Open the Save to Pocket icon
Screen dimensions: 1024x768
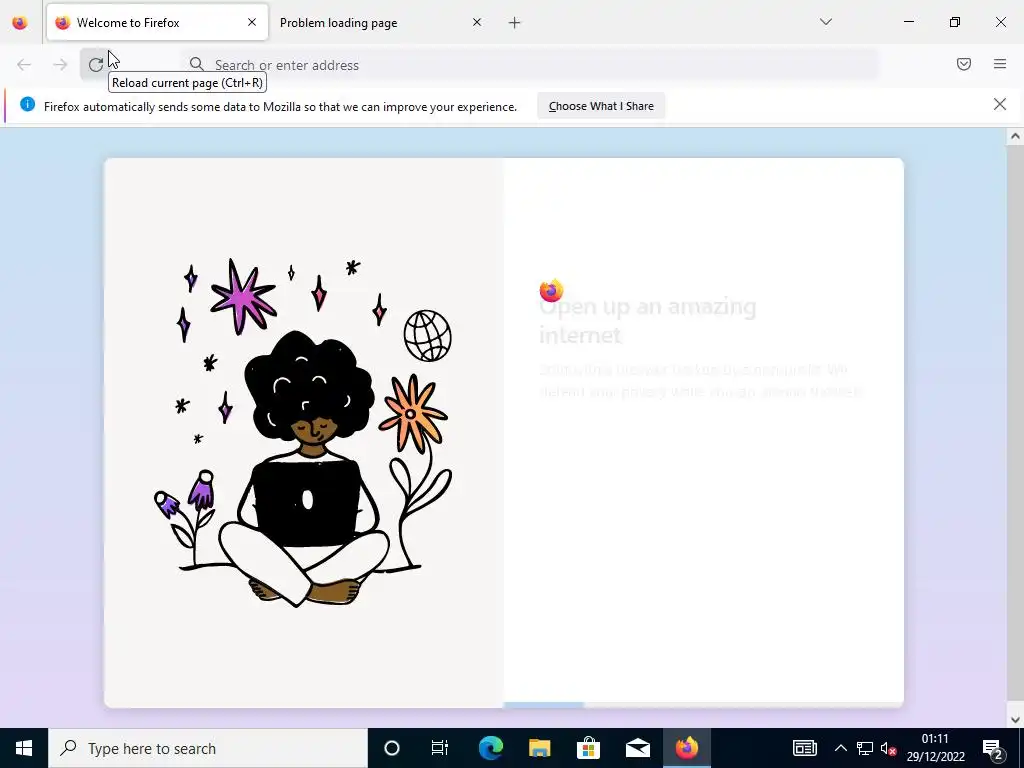964,64
